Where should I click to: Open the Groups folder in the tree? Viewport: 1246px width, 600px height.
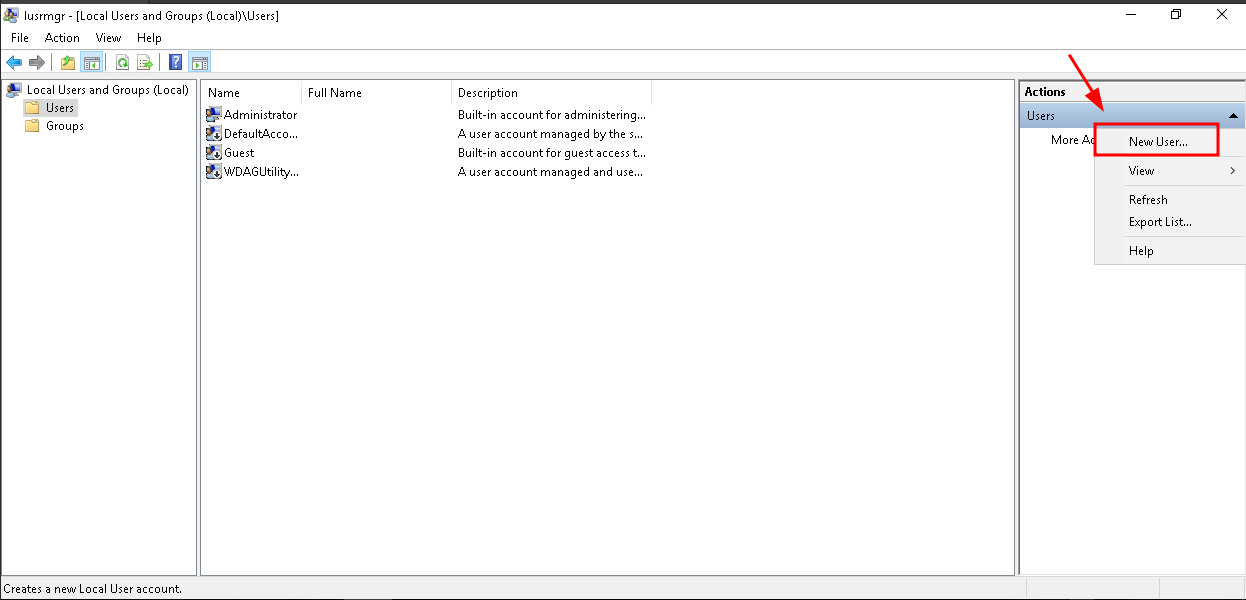64,126
